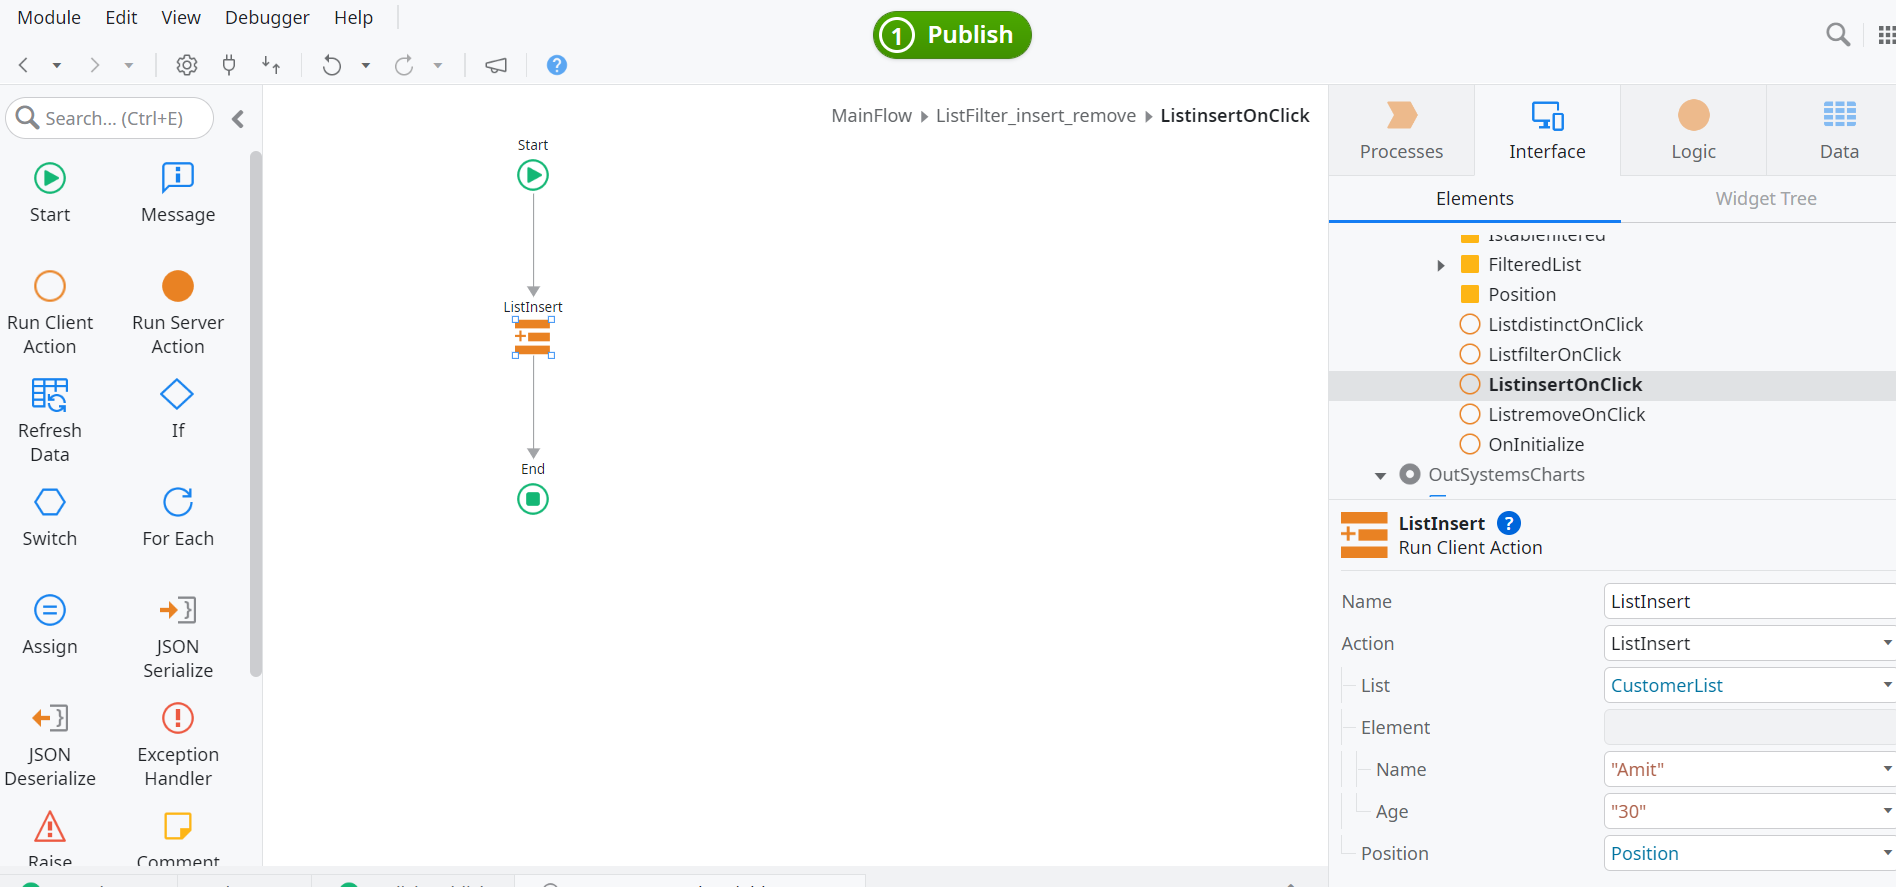
Task: Open the CustomerList dropdown for List property
Action: (x=1888, y=684)
